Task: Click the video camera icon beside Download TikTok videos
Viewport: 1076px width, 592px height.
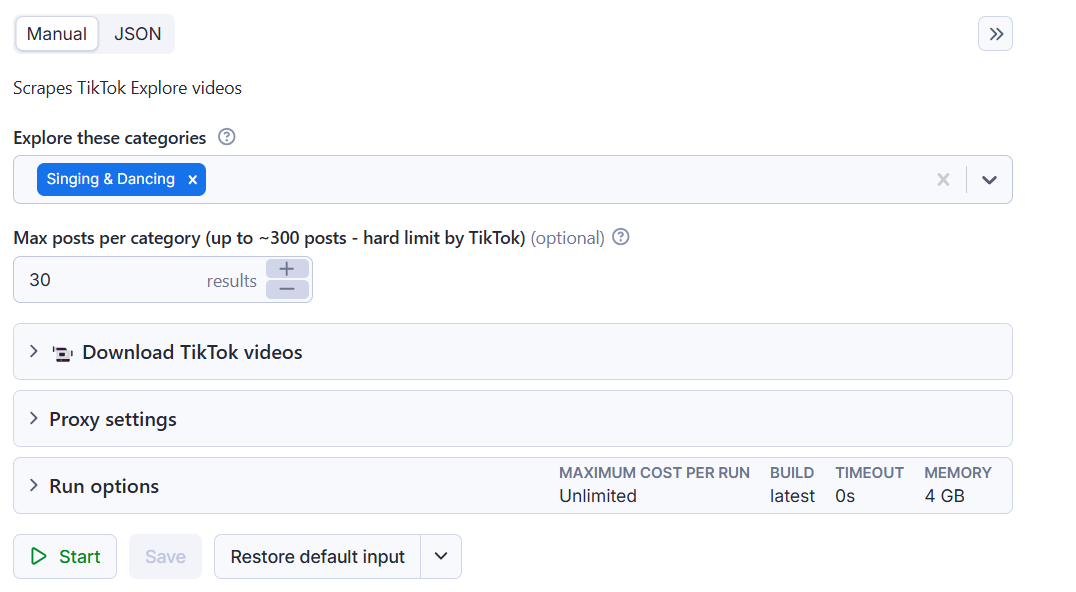Action: tap(62, 353)
